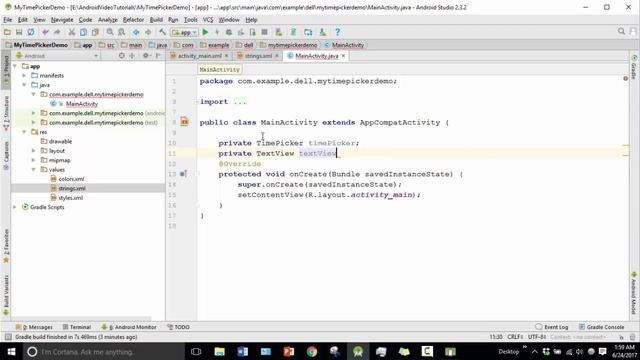The height and width of the screenshot is (360, 640).
Task: Click the Collapse All icon in Project panel
Action: tap(132, 56)
